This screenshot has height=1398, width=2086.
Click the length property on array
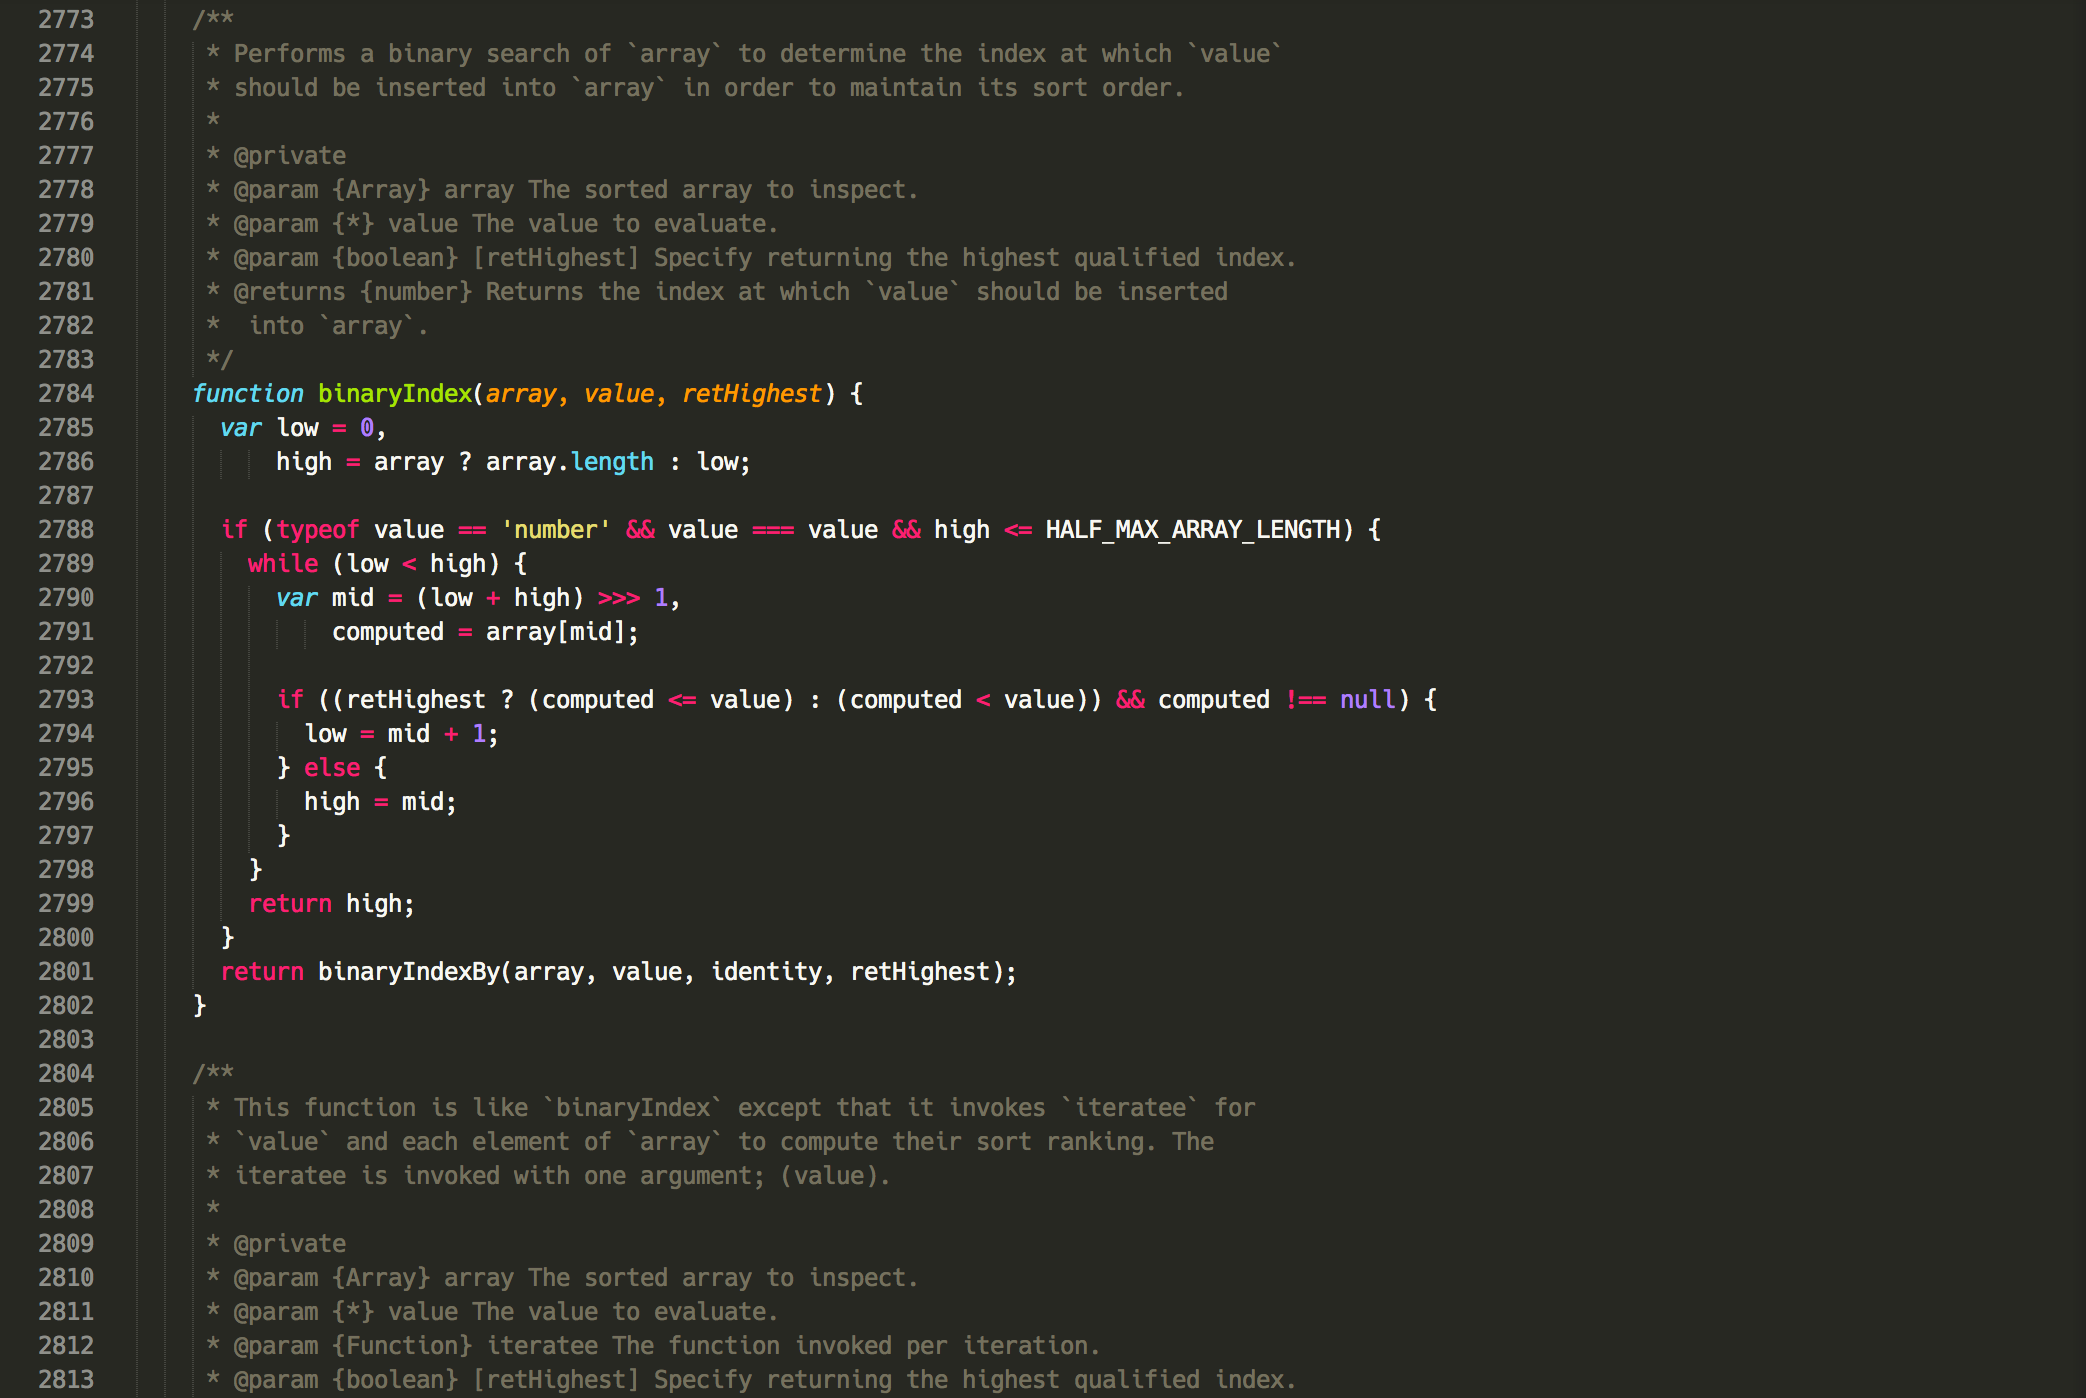612,462
